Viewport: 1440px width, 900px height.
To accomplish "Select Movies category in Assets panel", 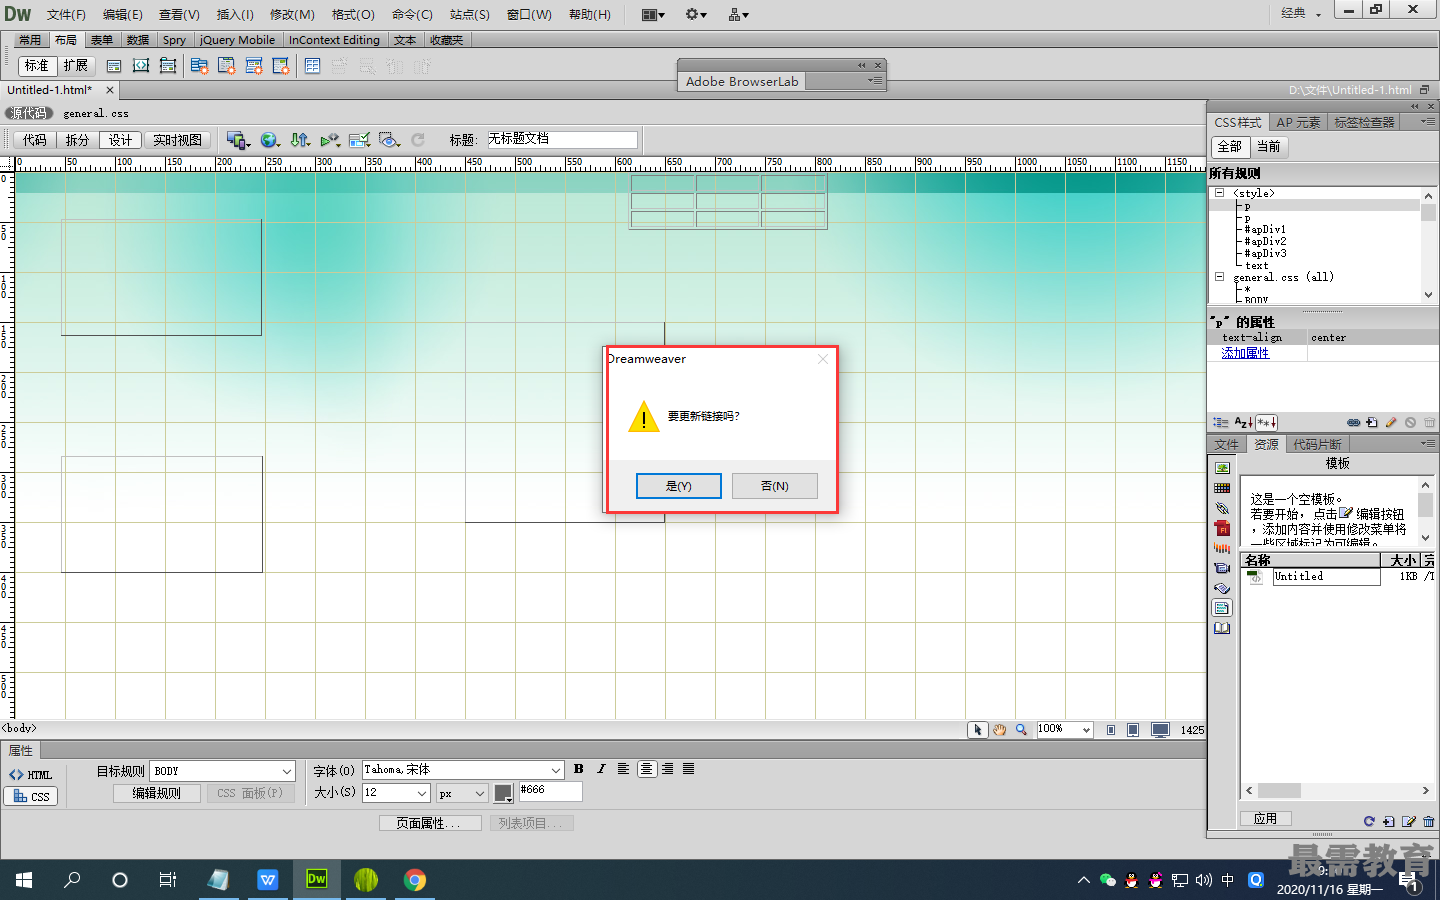I will tap(1222, 568).
